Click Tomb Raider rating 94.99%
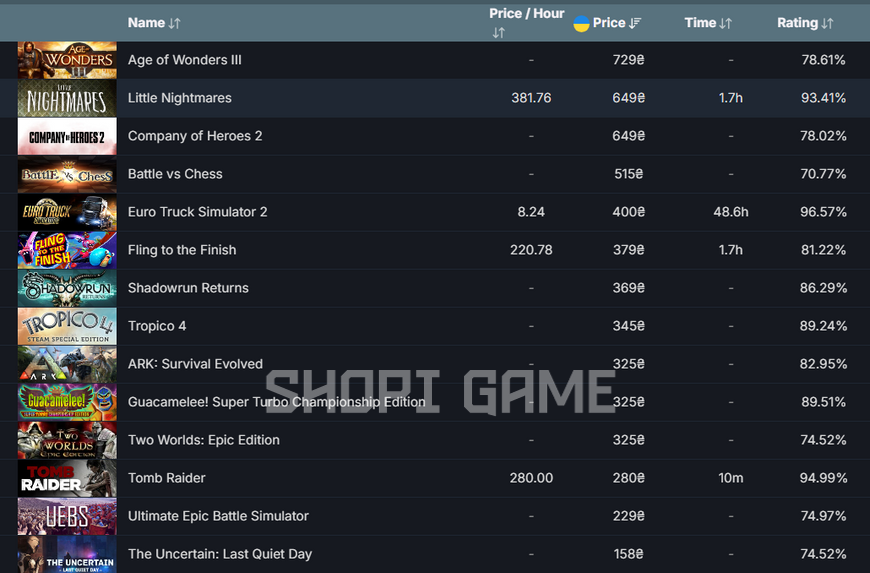 [x=823, y=478]
